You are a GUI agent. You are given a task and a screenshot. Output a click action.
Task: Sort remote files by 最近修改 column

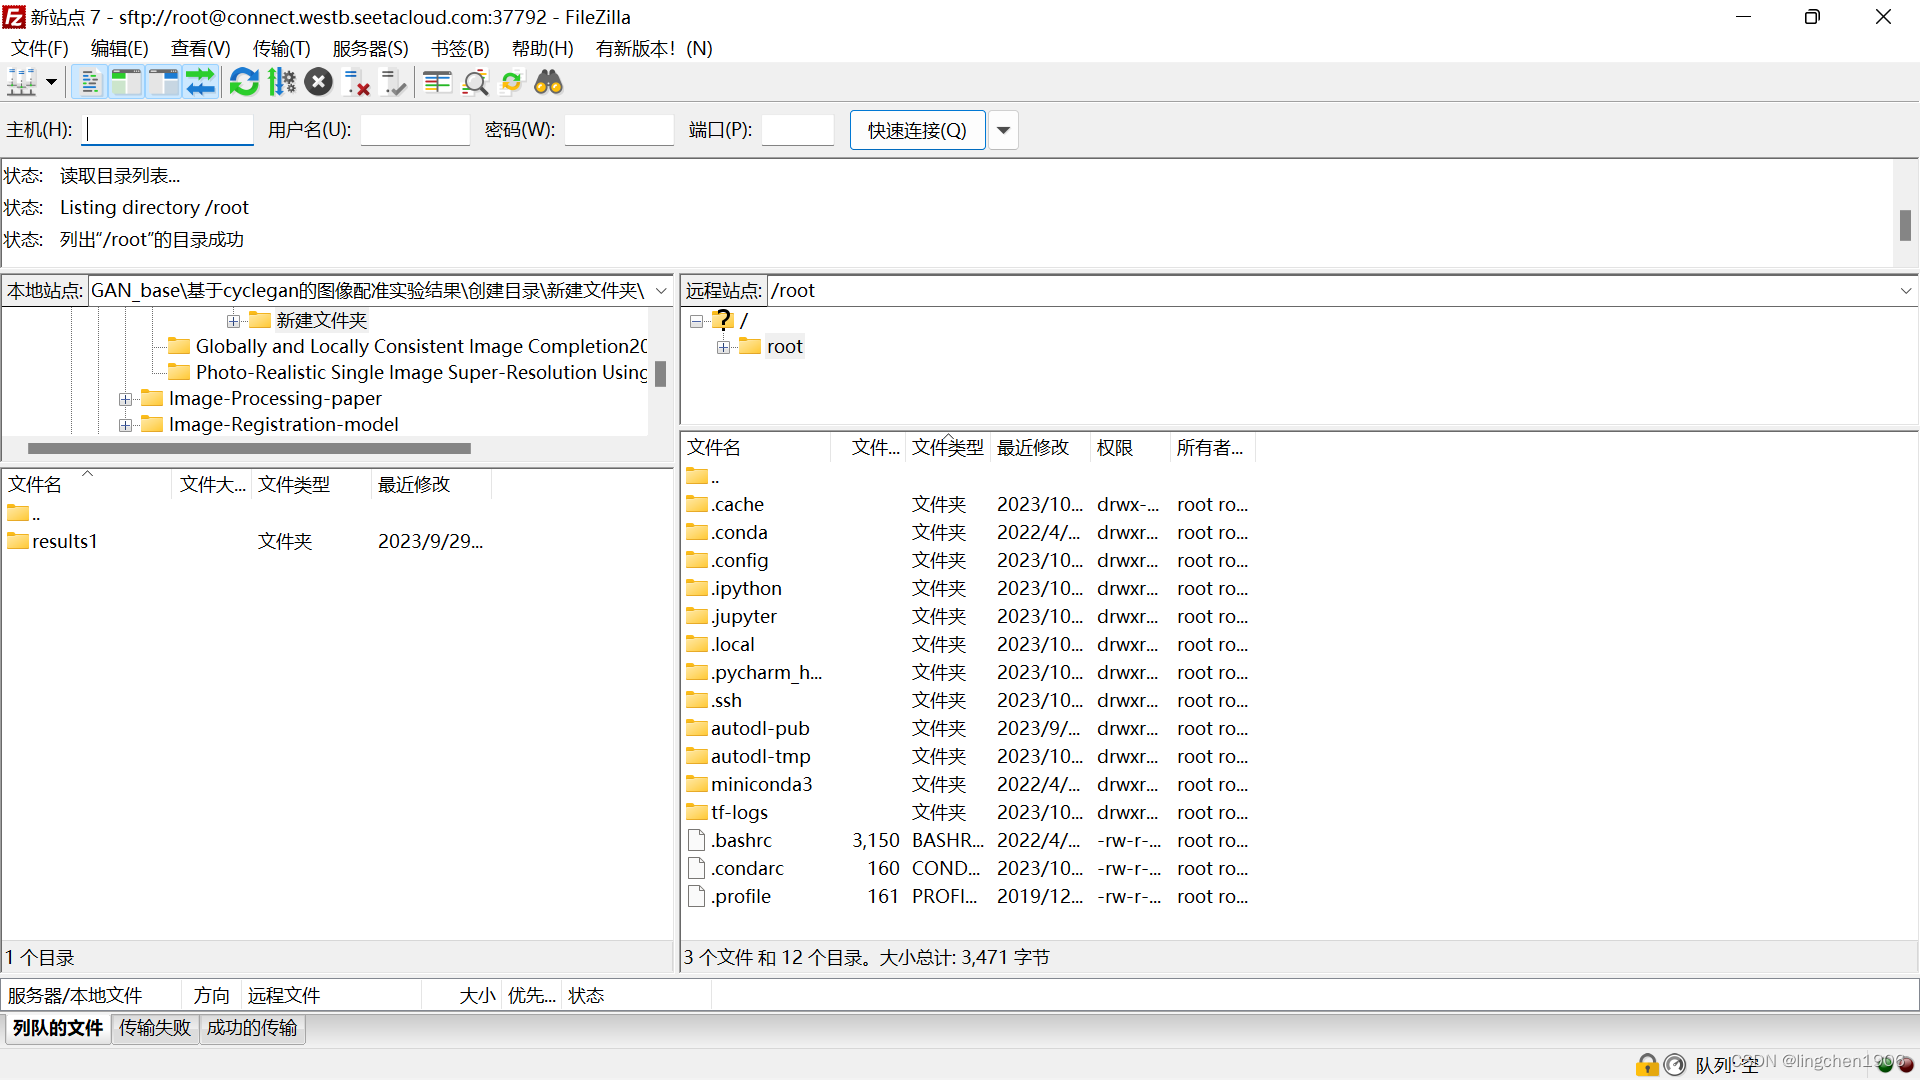1033,447
